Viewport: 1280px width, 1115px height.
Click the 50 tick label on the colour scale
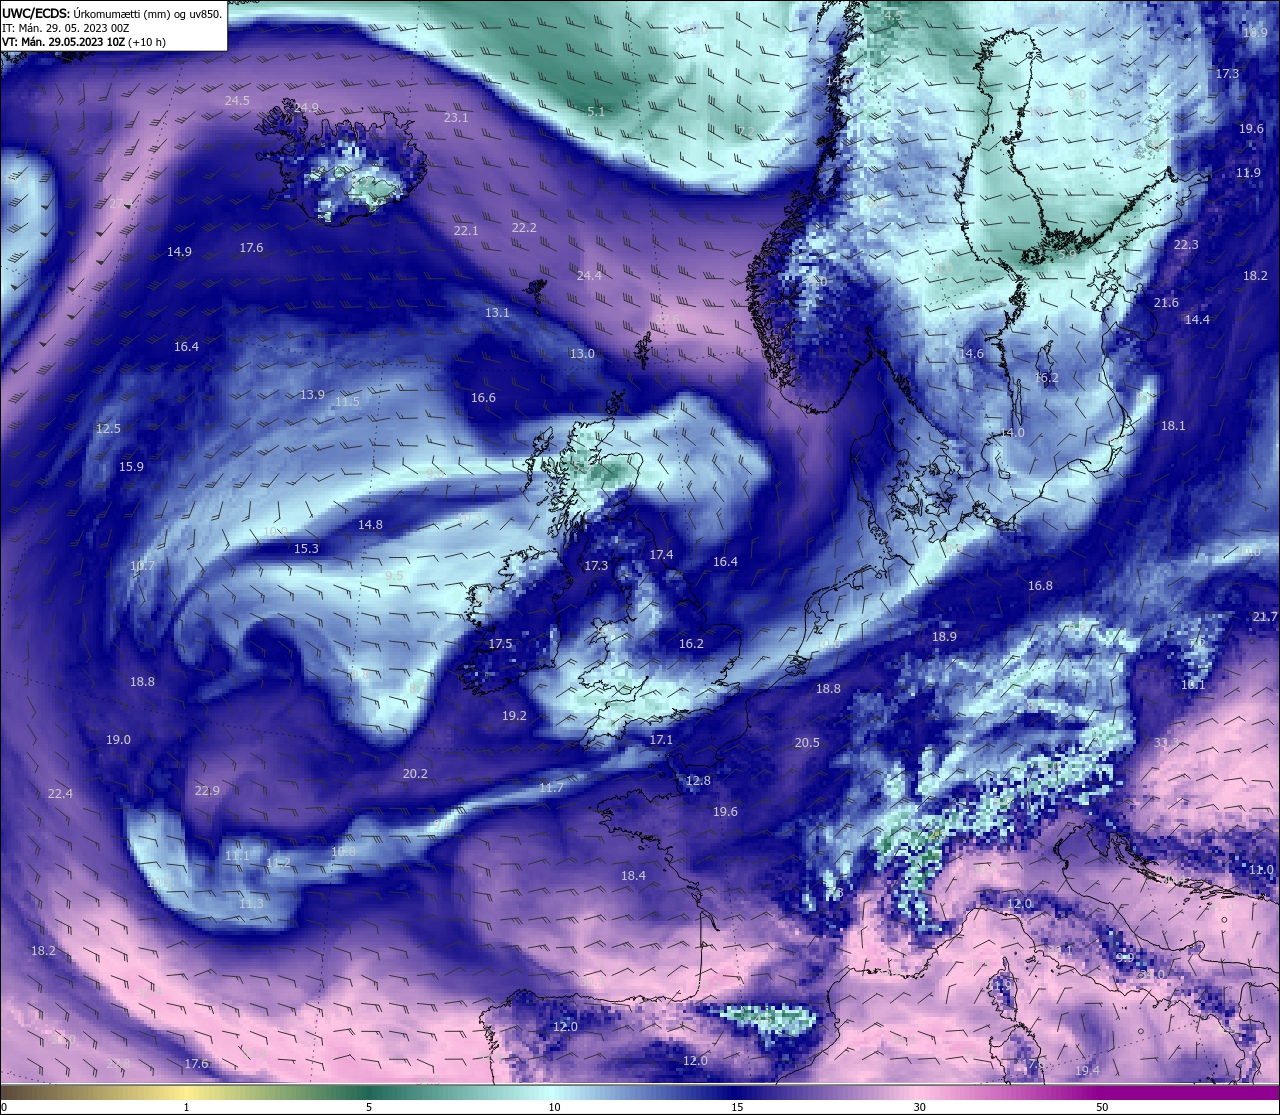pyautogui.click(x=1101, y=1106)
